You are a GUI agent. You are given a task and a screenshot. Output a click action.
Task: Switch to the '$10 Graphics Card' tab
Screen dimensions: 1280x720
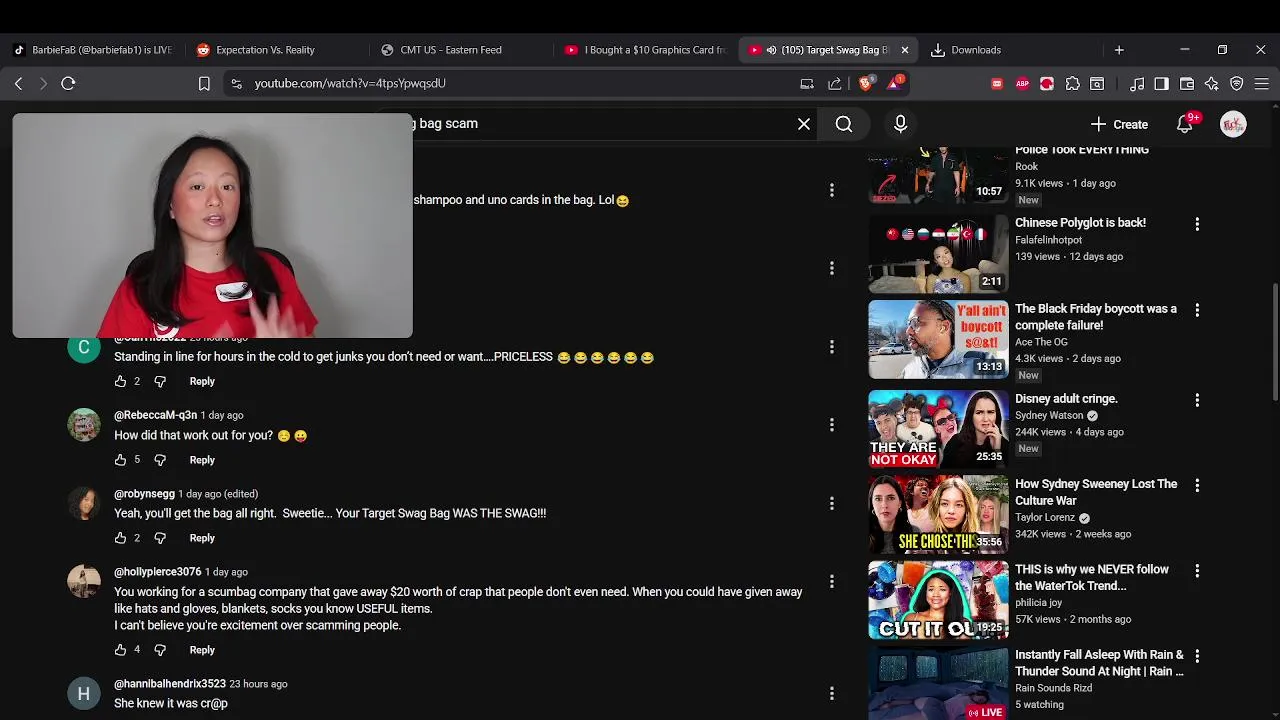click(645, 50)
